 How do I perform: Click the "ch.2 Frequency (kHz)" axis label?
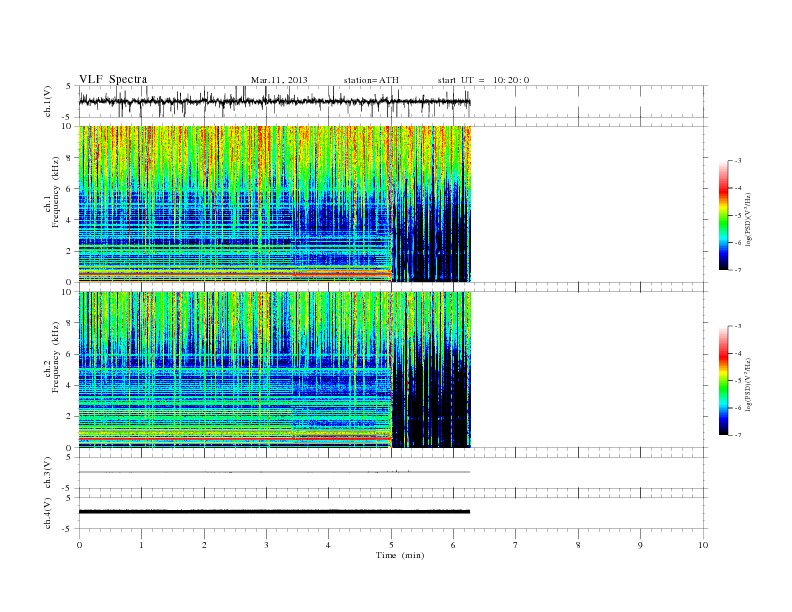[x=52, y=358]
